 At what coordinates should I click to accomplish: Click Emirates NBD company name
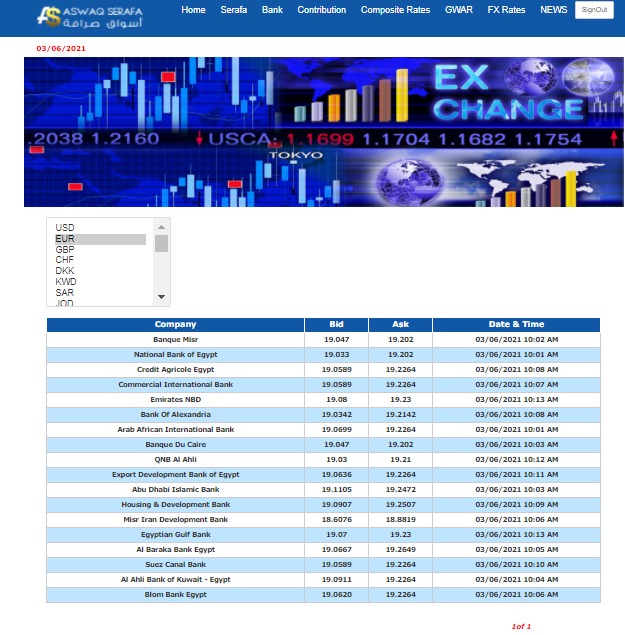(175, 399)
